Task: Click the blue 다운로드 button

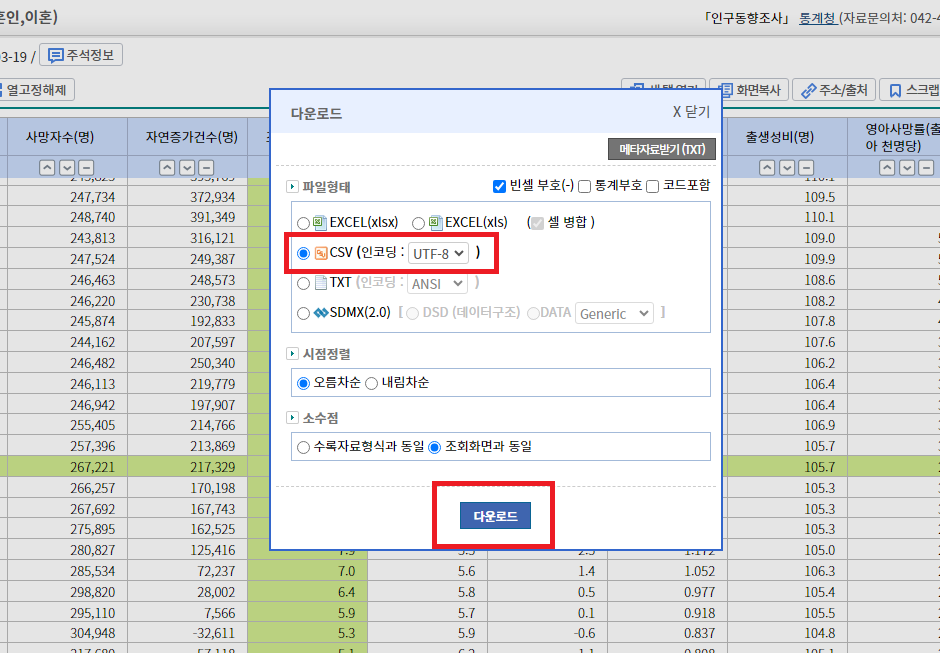Action: (x=495, y=516)
